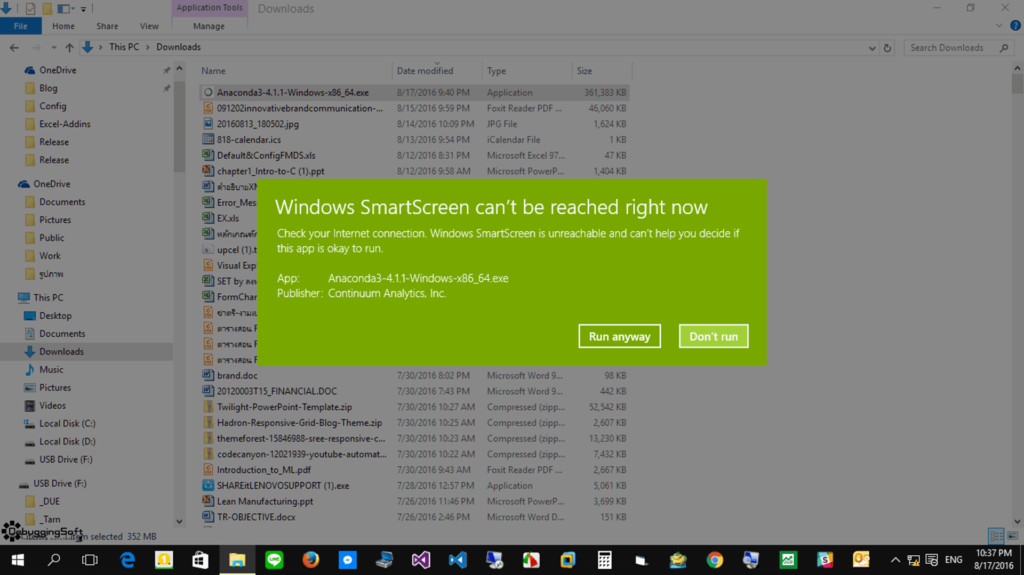The image size is (1024, 575).
Task: Switch to details view layout icon
Action: [996, 536]
